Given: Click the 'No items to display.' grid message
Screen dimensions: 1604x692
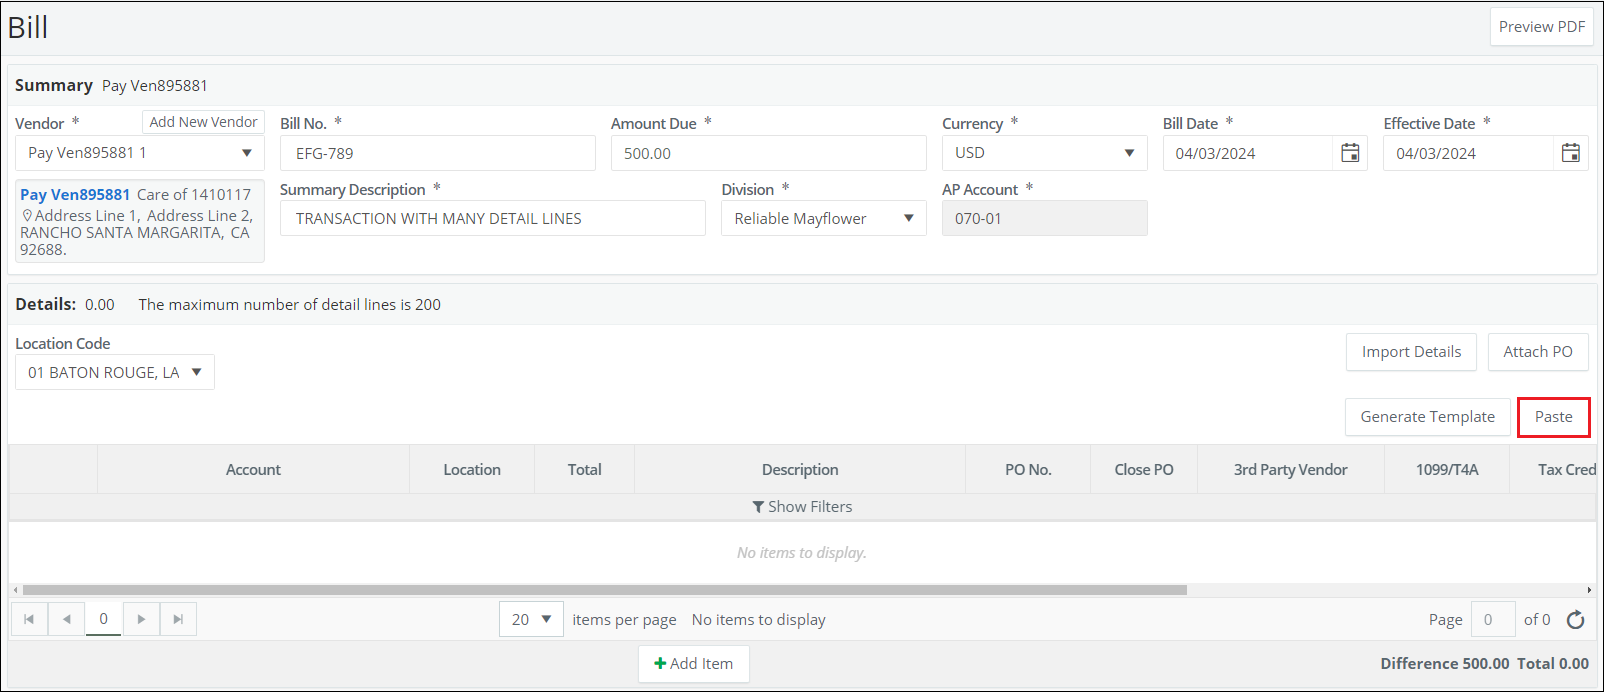Looking at the screenshot, I should click(x=802, y=553).
